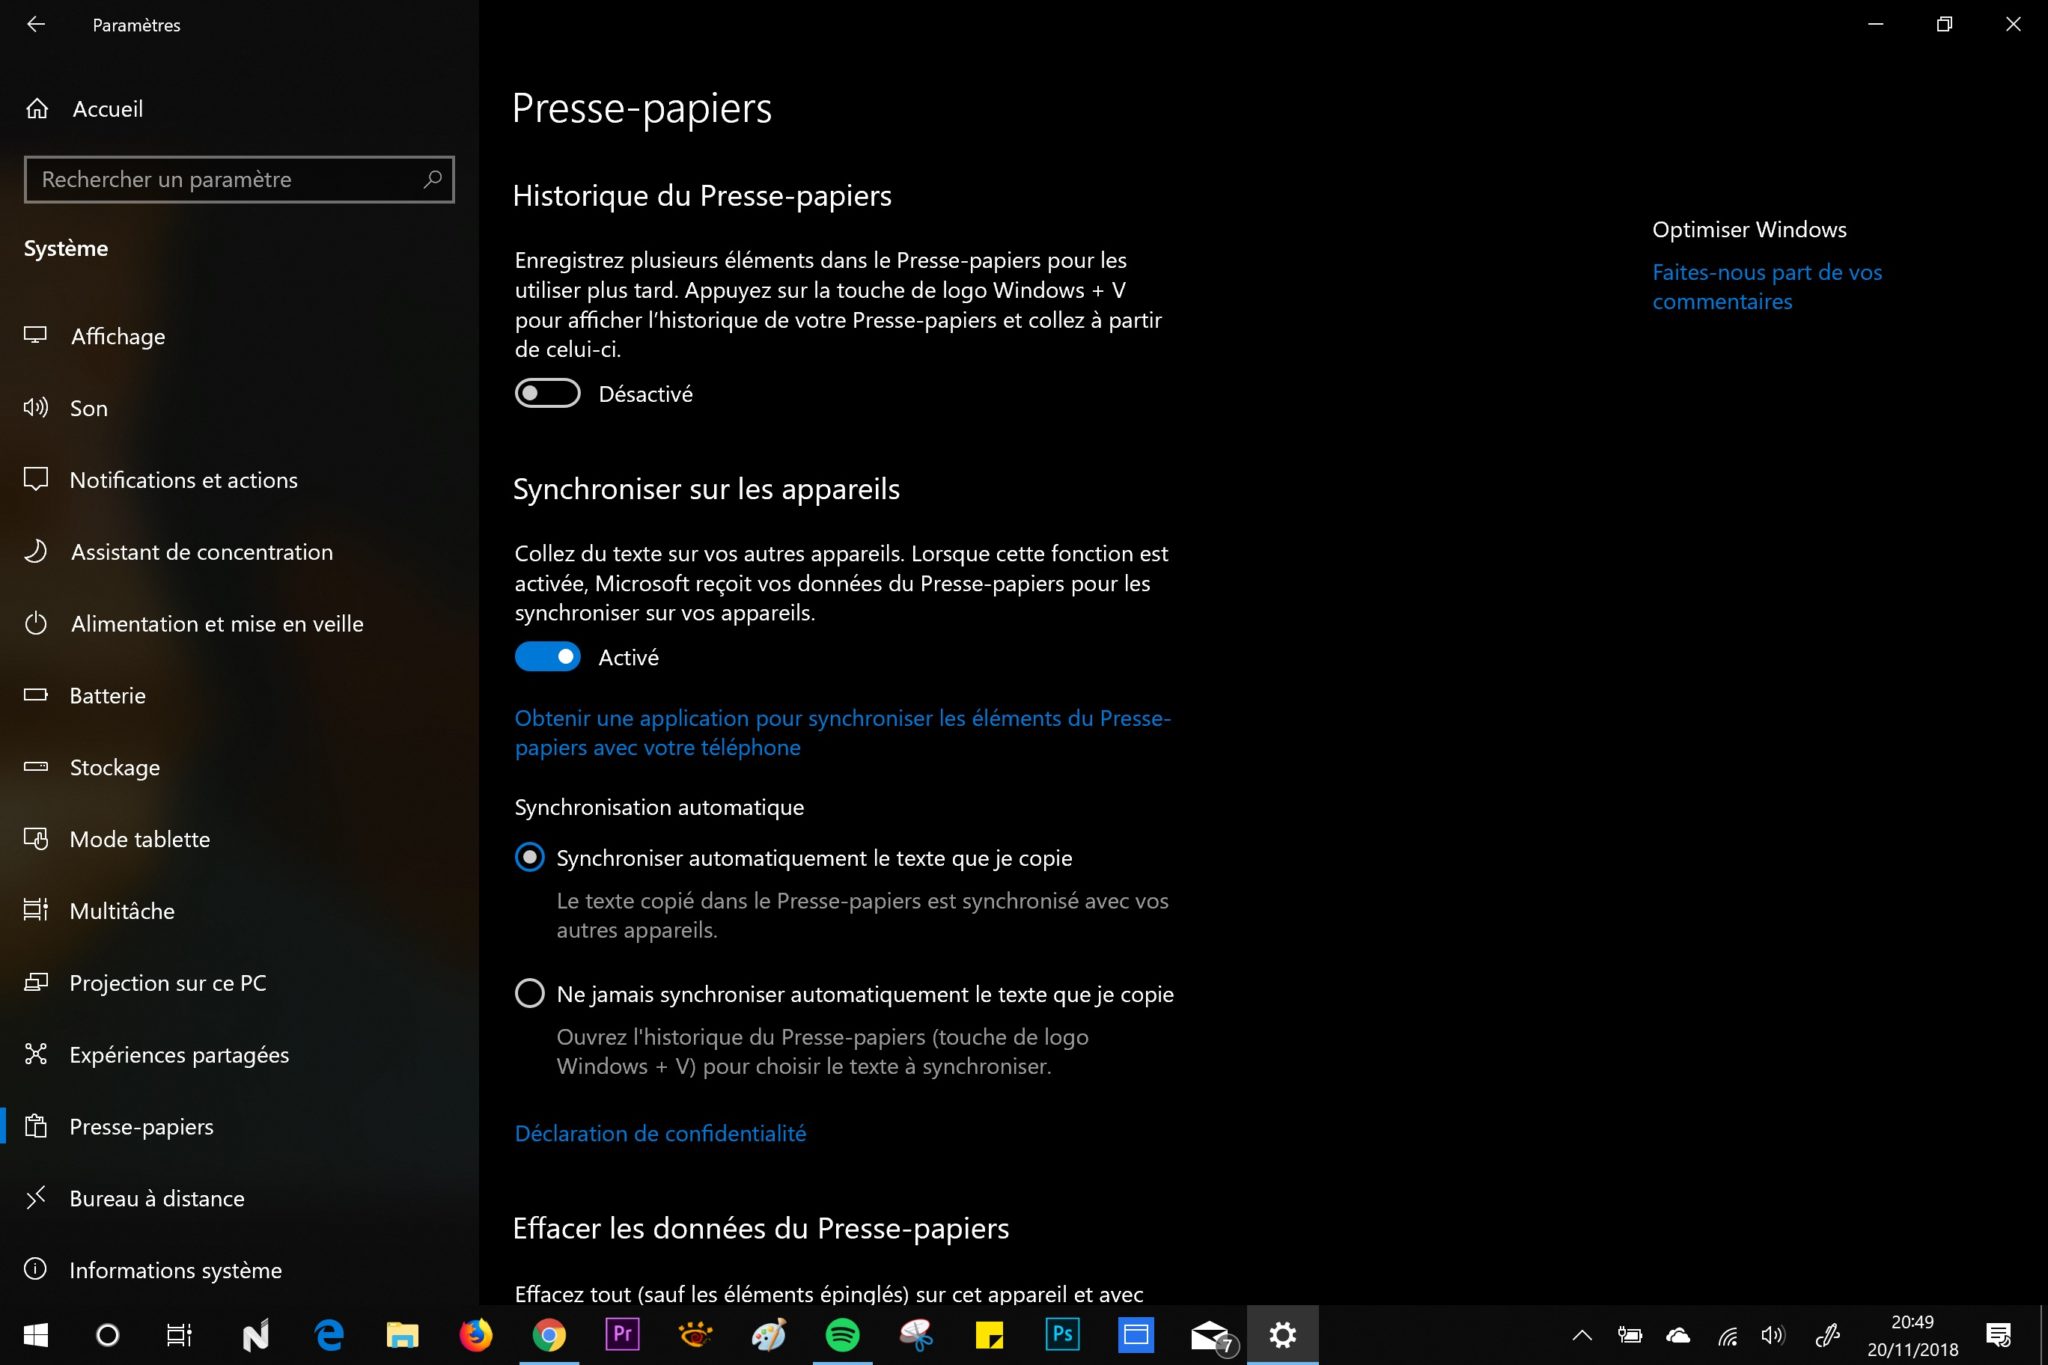Open the Accueil home icon

pyautogui.click(x=37, y=109)
